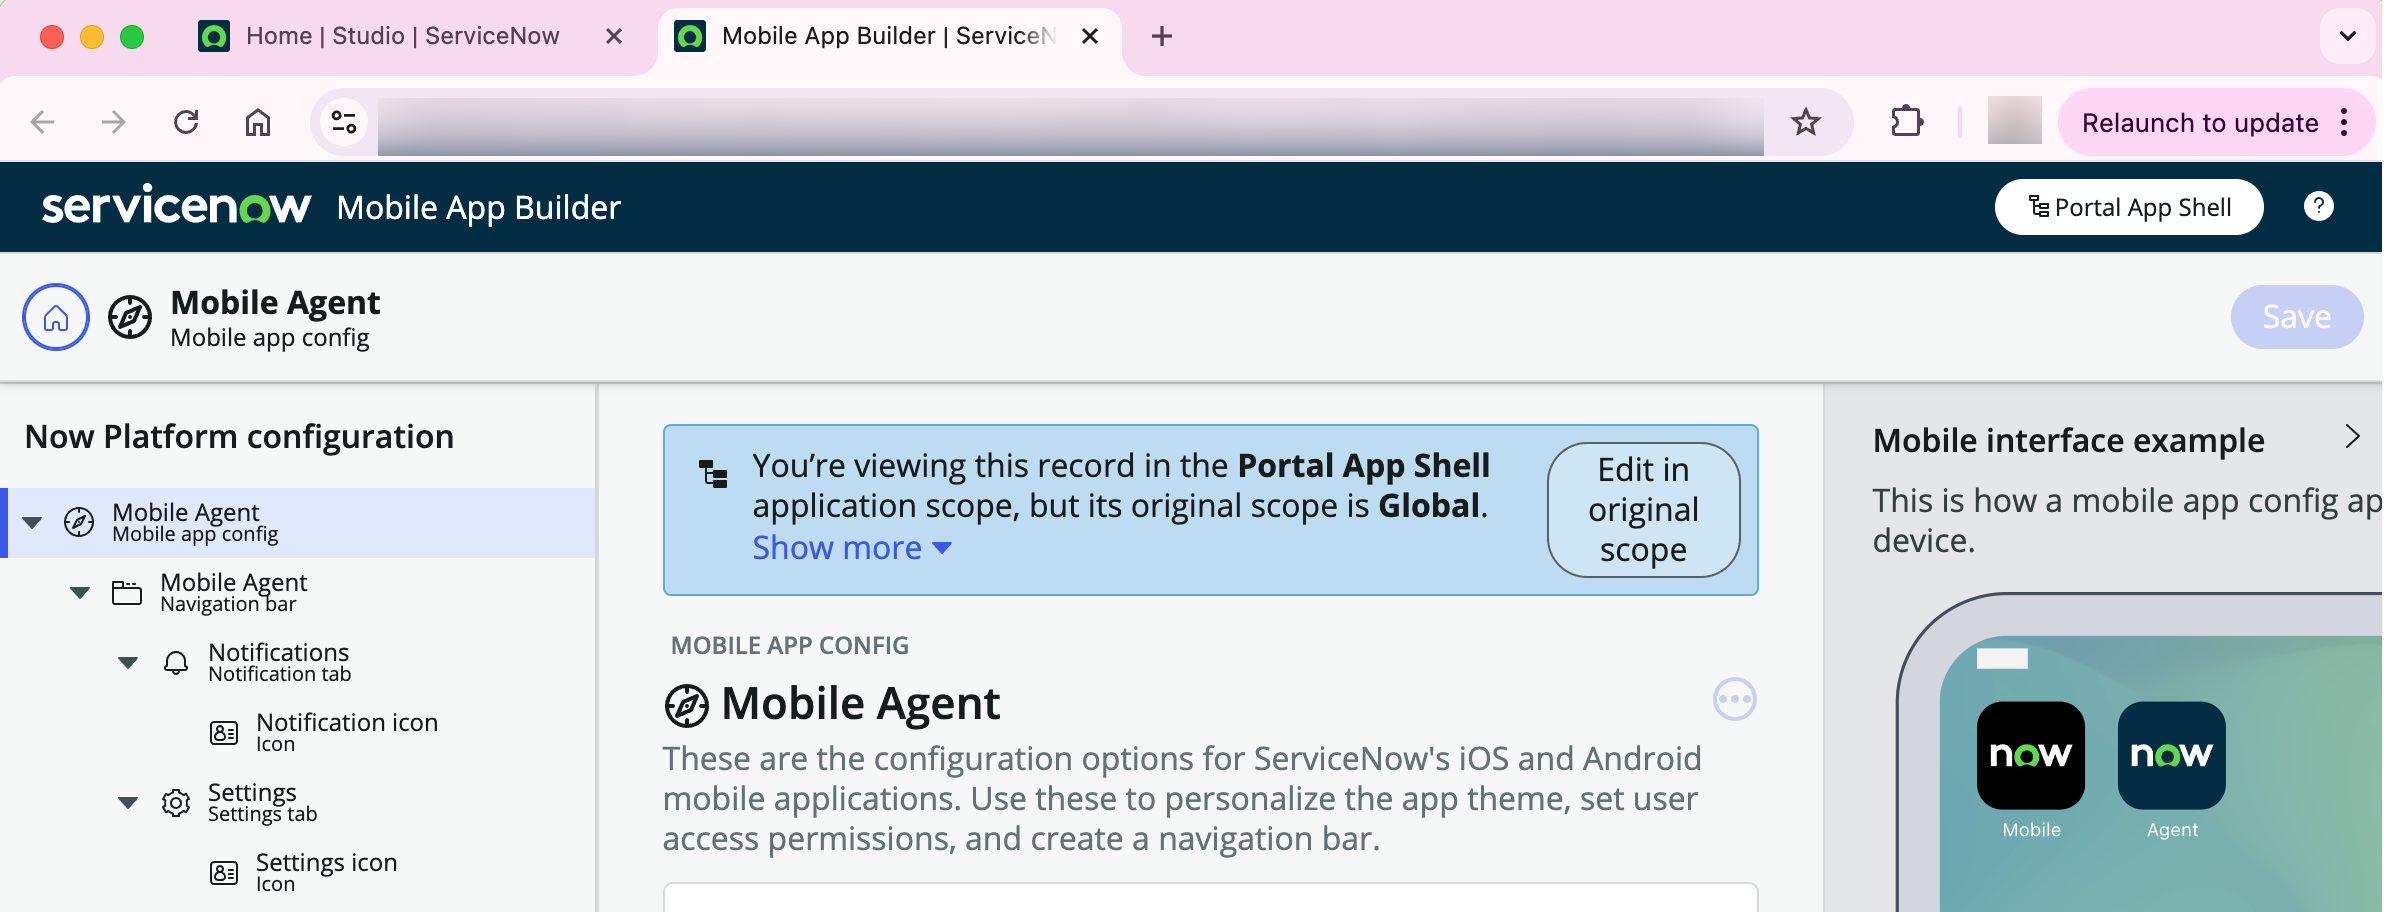This screenshot has height=912, width=2398.
Task: Open the help question mark icon
Action: (x=2318, y=206)
